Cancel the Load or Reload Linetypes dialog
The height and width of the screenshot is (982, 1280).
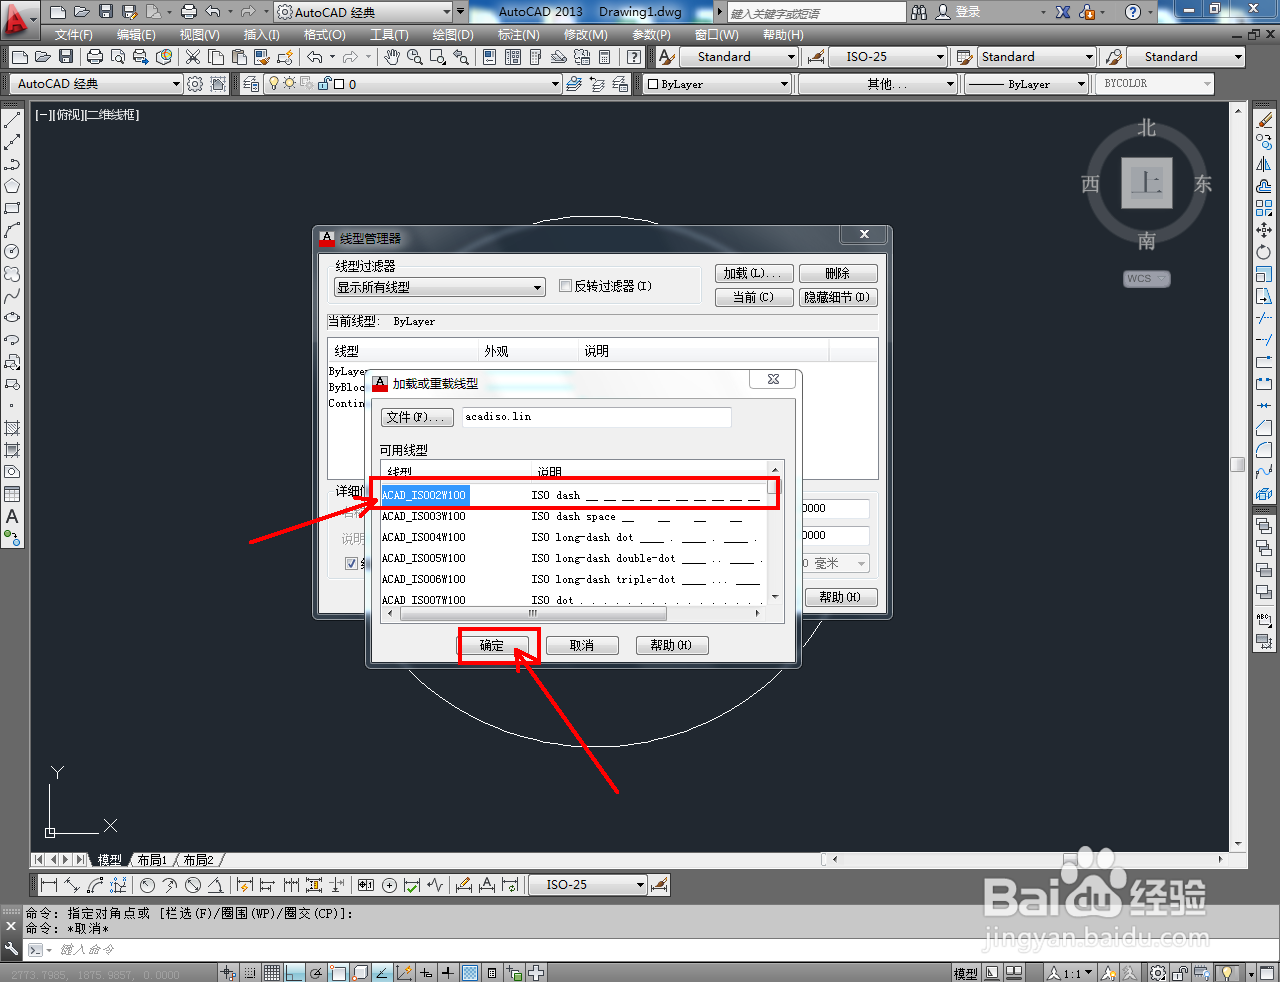tap(582, 645)
